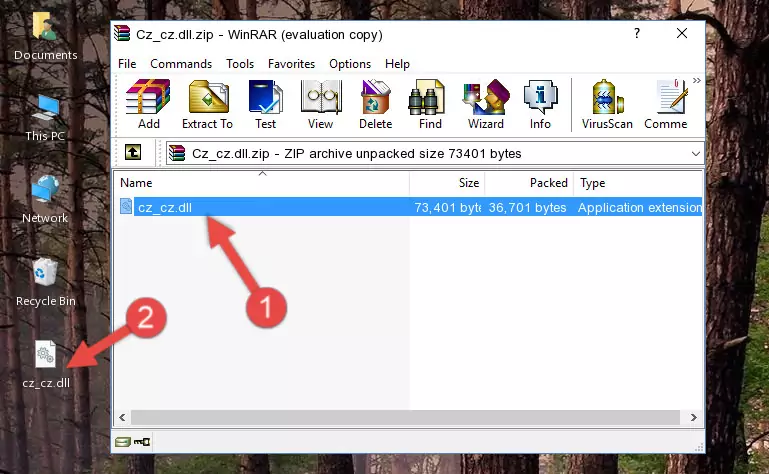Open the Commands menu
This screenshot has width=769, height=474.
coord(181,64)
